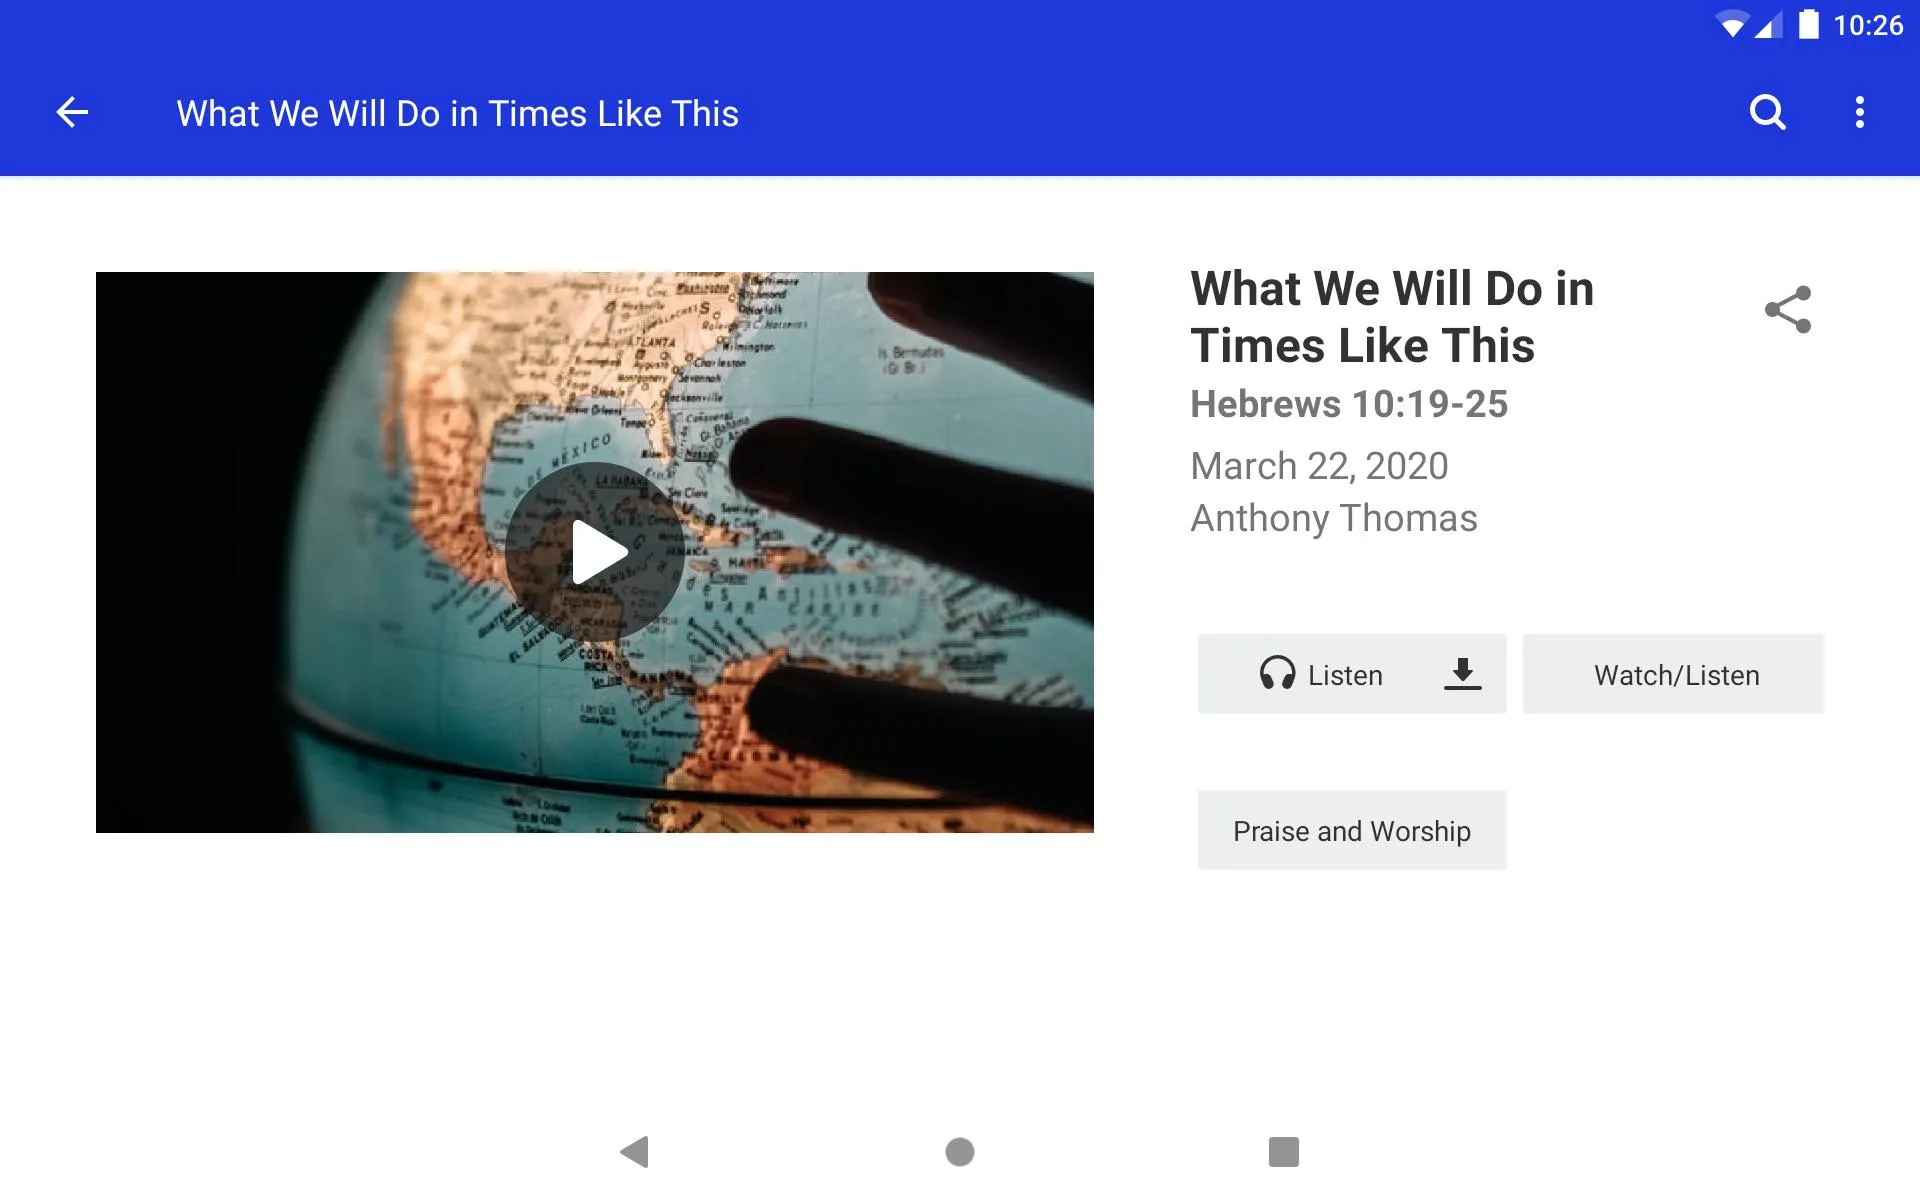Click the Praise and Worship button
The height and width of the screenshot is (1200, 1920).
coord(1350,829)
